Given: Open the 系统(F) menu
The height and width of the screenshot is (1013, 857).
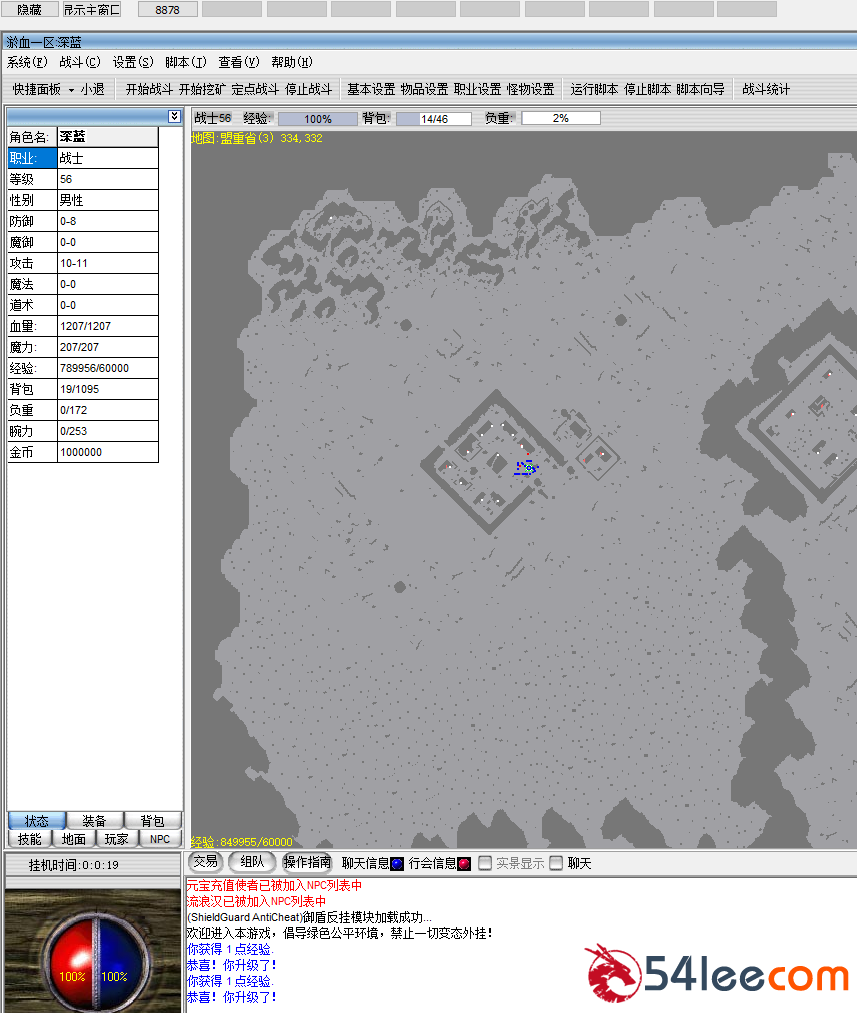Looking at the screenshot, I should [27, 62].
